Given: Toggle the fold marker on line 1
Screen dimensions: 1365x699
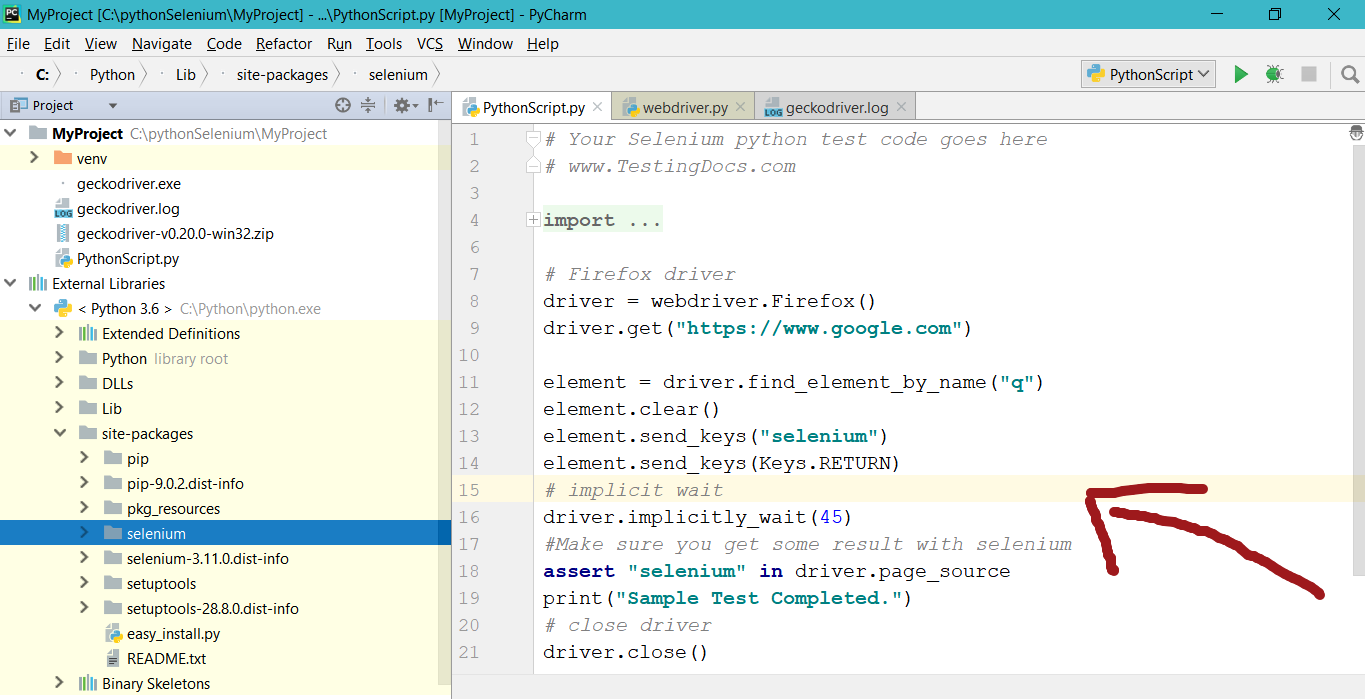Looking at the screenshot, I should pos(533,139).
